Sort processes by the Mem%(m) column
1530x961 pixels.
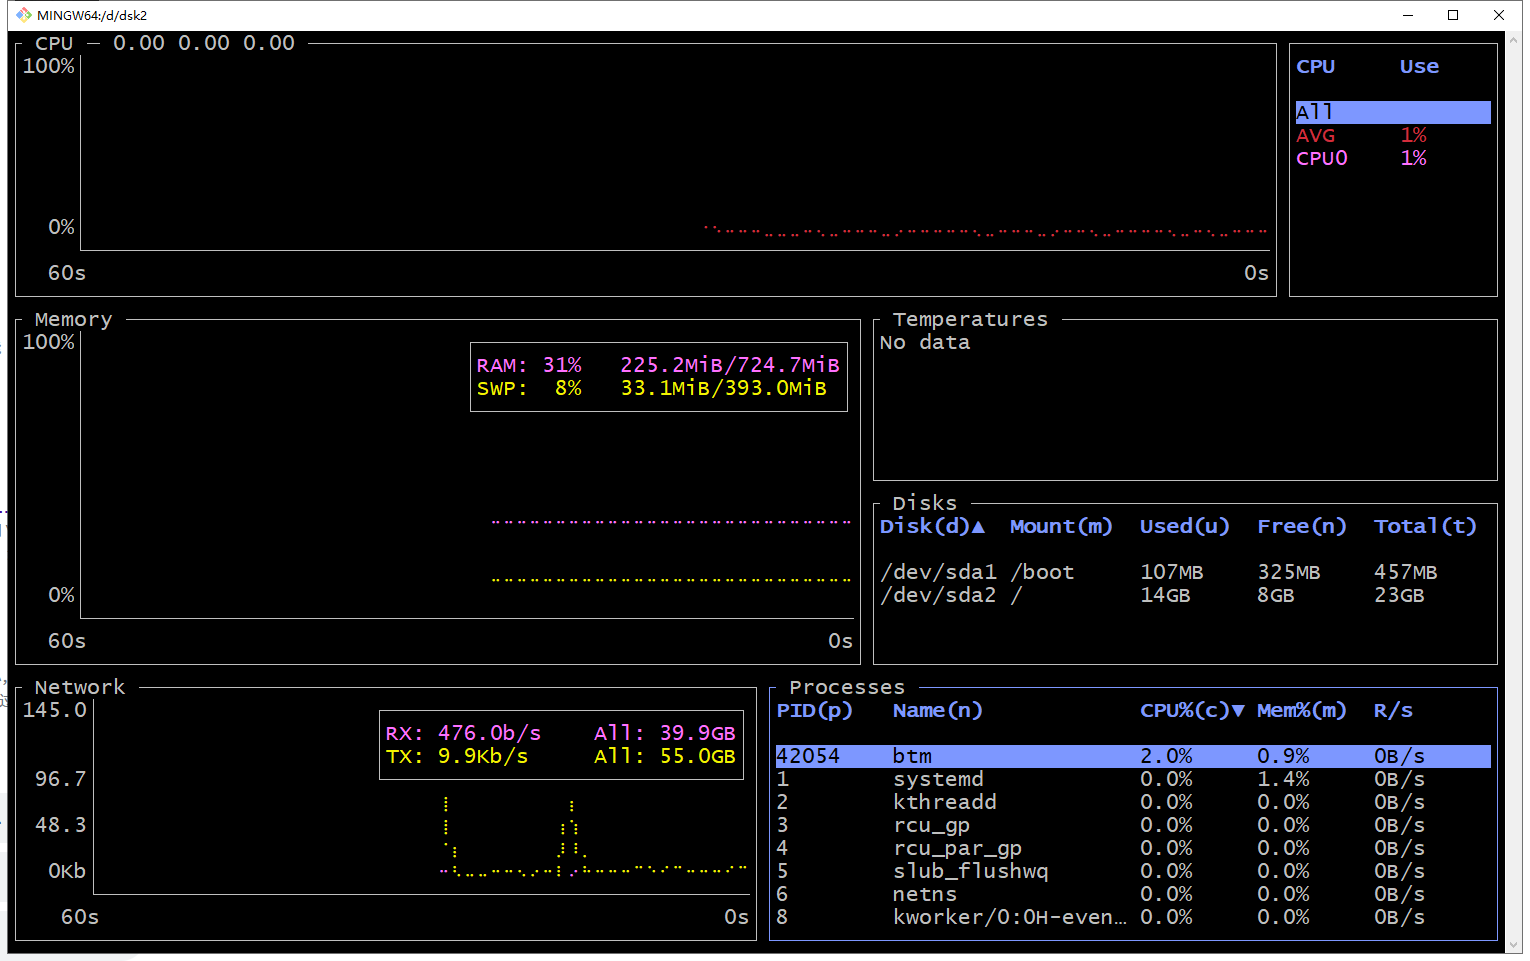coord(1301,710)
